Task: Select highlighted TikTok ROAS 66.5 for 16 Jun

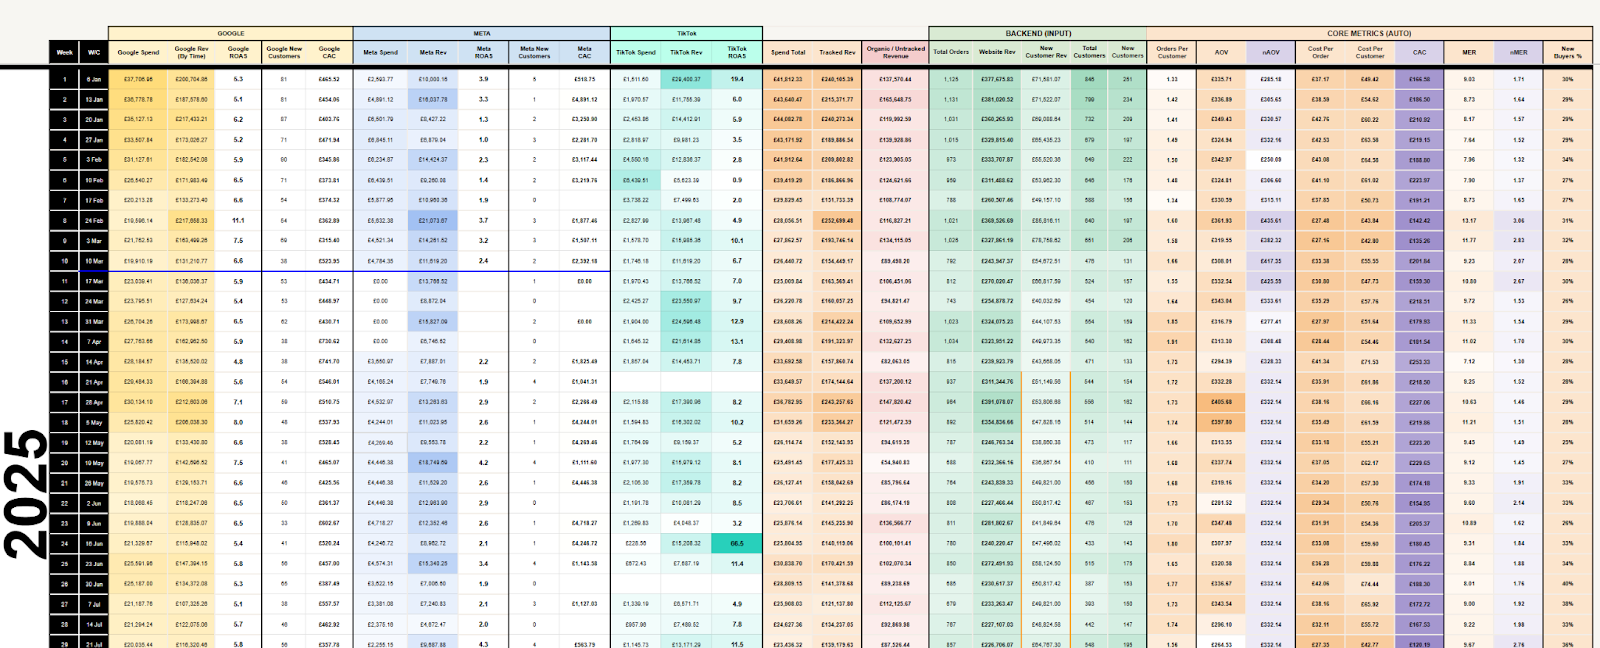Action: 737,543
